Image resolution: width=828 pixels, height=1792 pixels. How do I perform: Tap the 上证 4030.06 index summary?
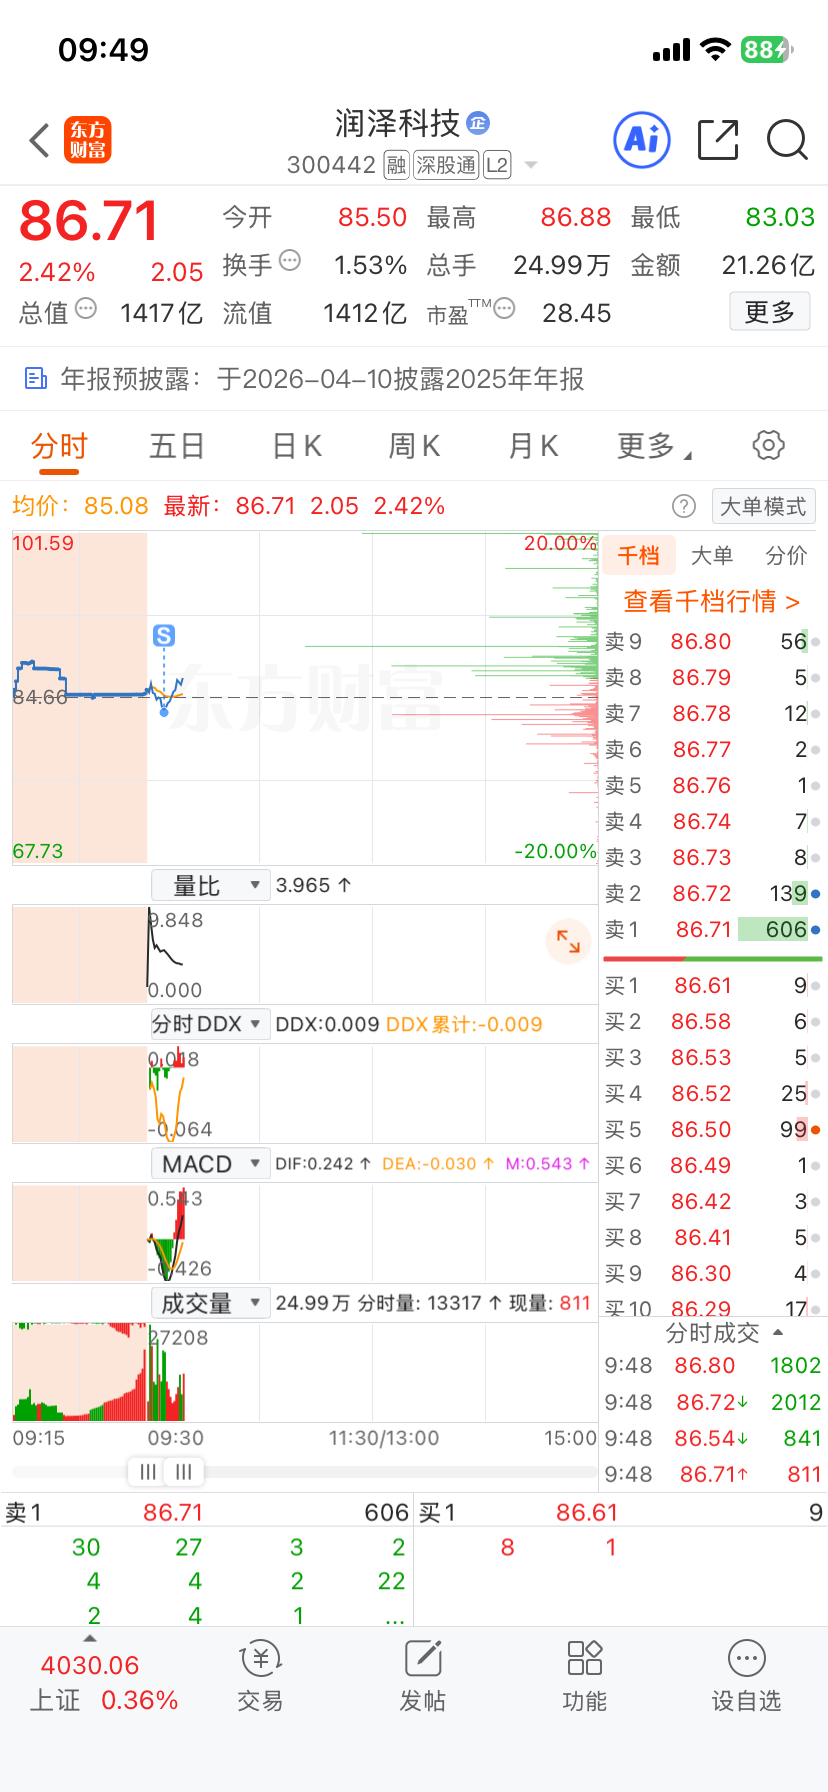click(104, 1682)
